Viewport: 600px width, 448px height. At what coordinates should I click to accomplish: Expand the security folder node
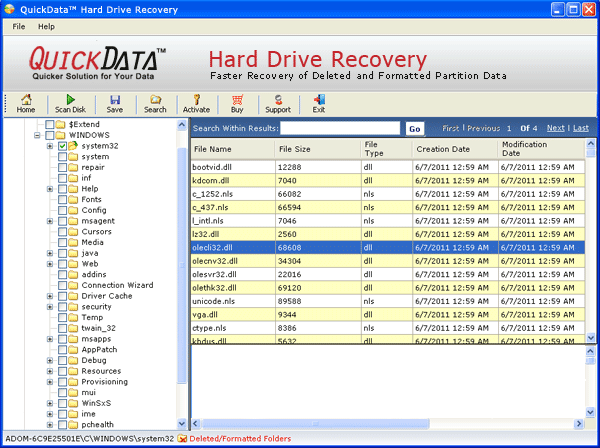[50, 306]
